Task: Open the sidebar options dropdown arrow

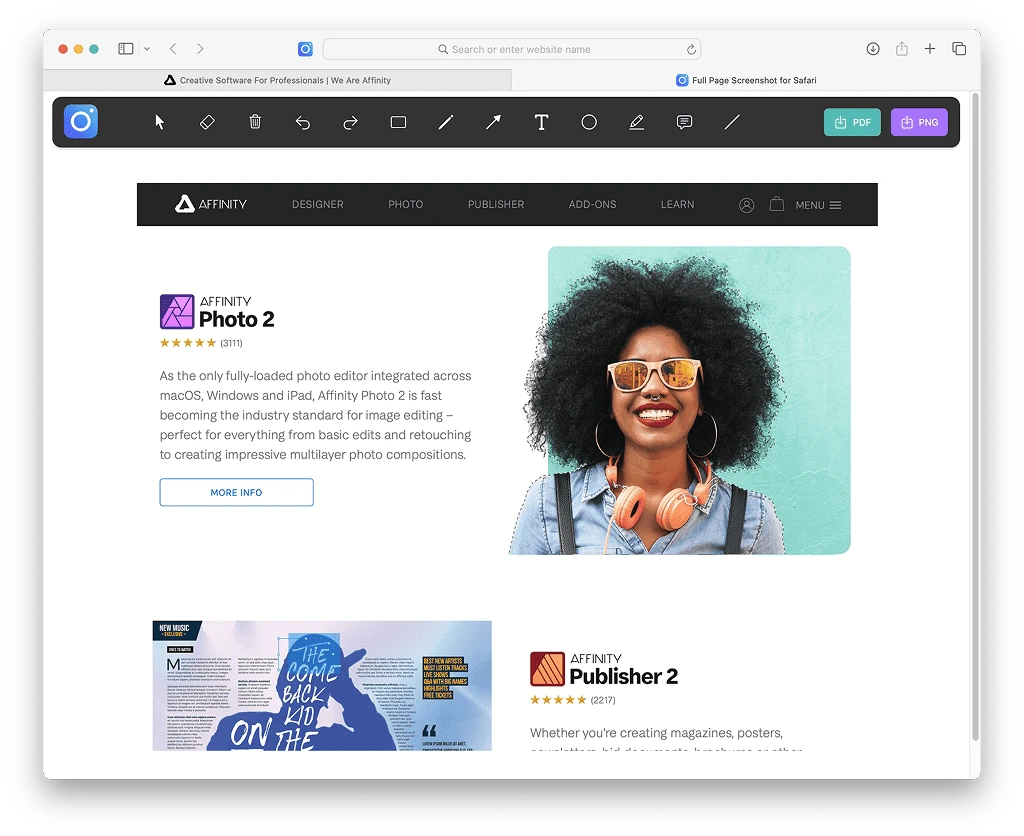Action: tap(147, 49)
